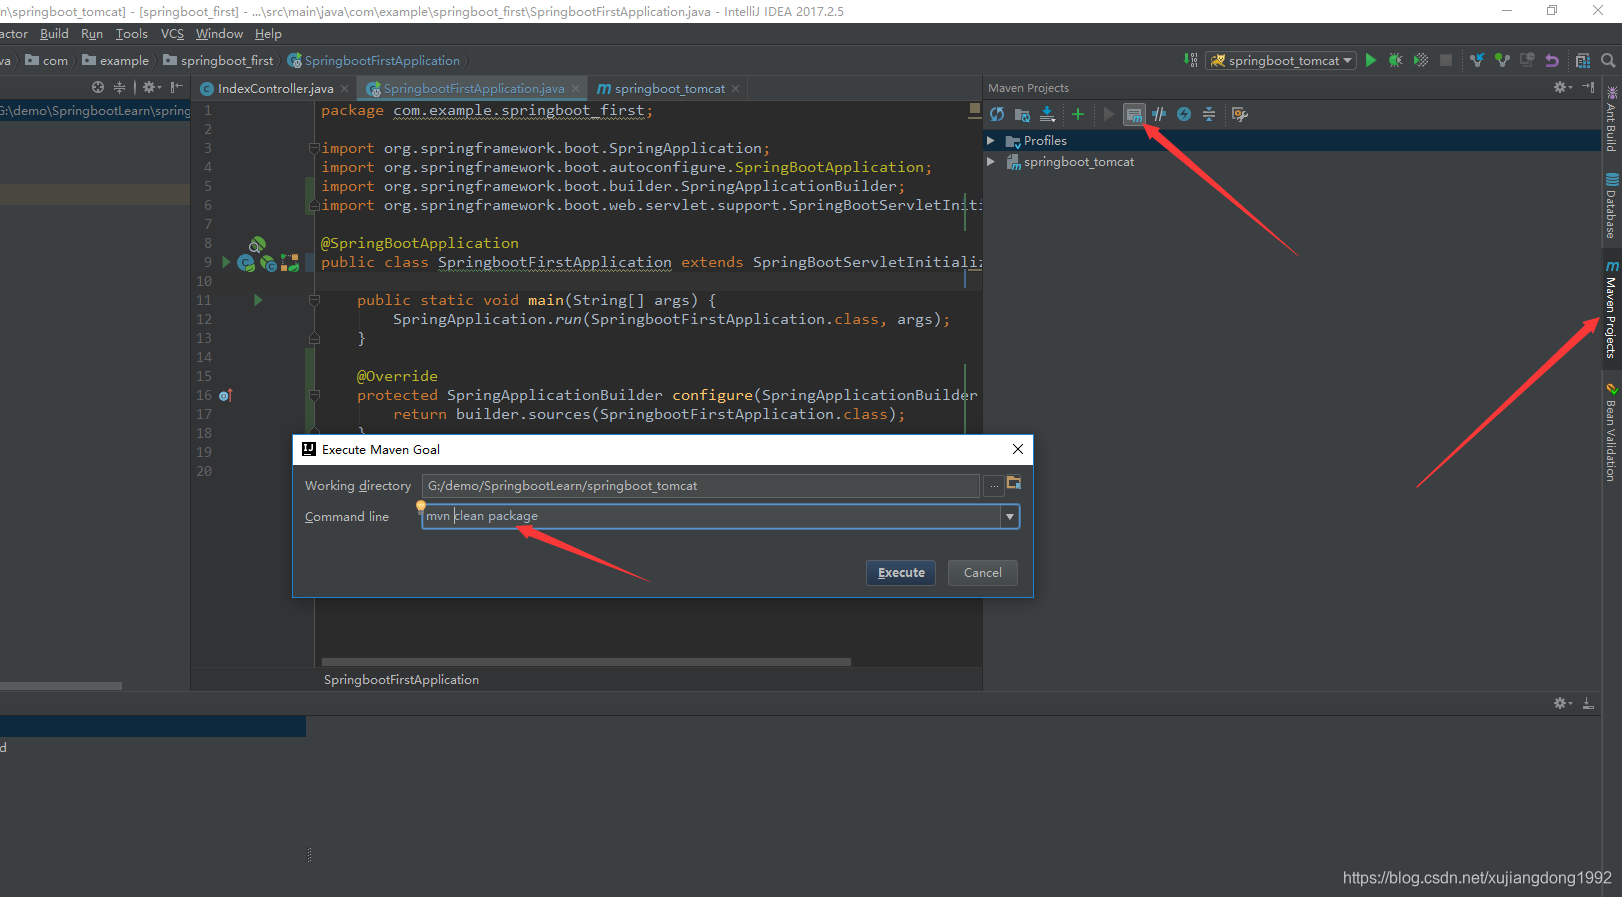Open Project panel gear settings
1622x897 pixels.
151,88
